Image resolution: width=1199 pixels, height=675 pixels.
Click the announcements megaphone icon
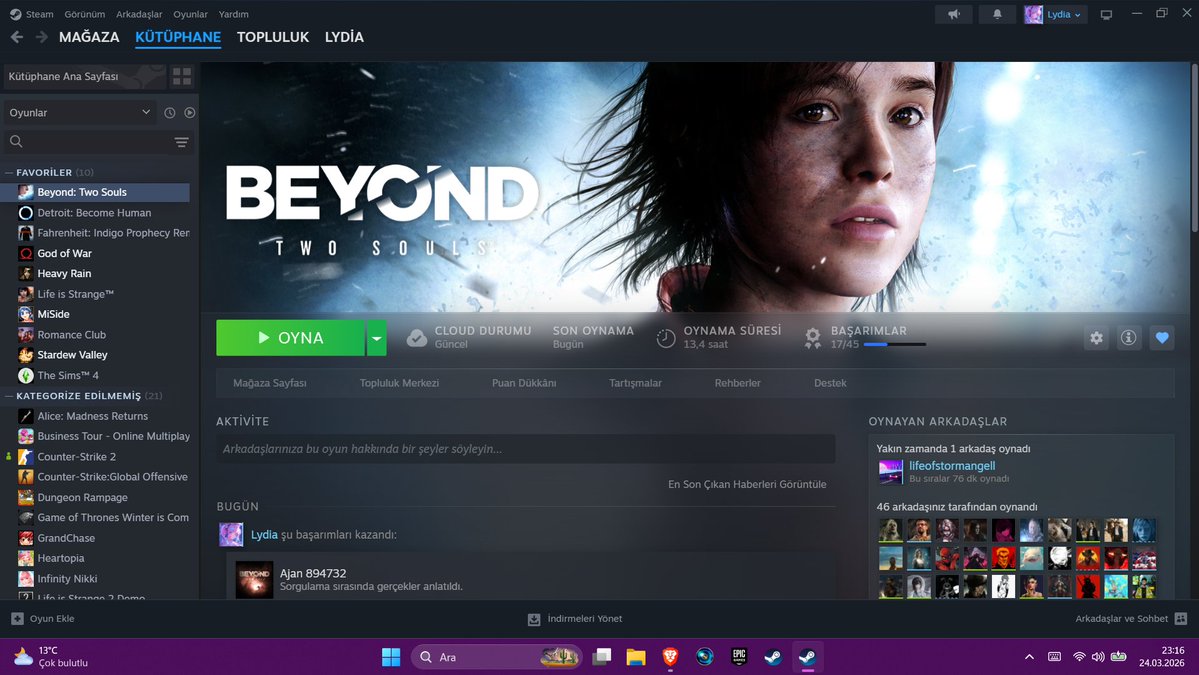pyautogui.click(x=954, y=14)
